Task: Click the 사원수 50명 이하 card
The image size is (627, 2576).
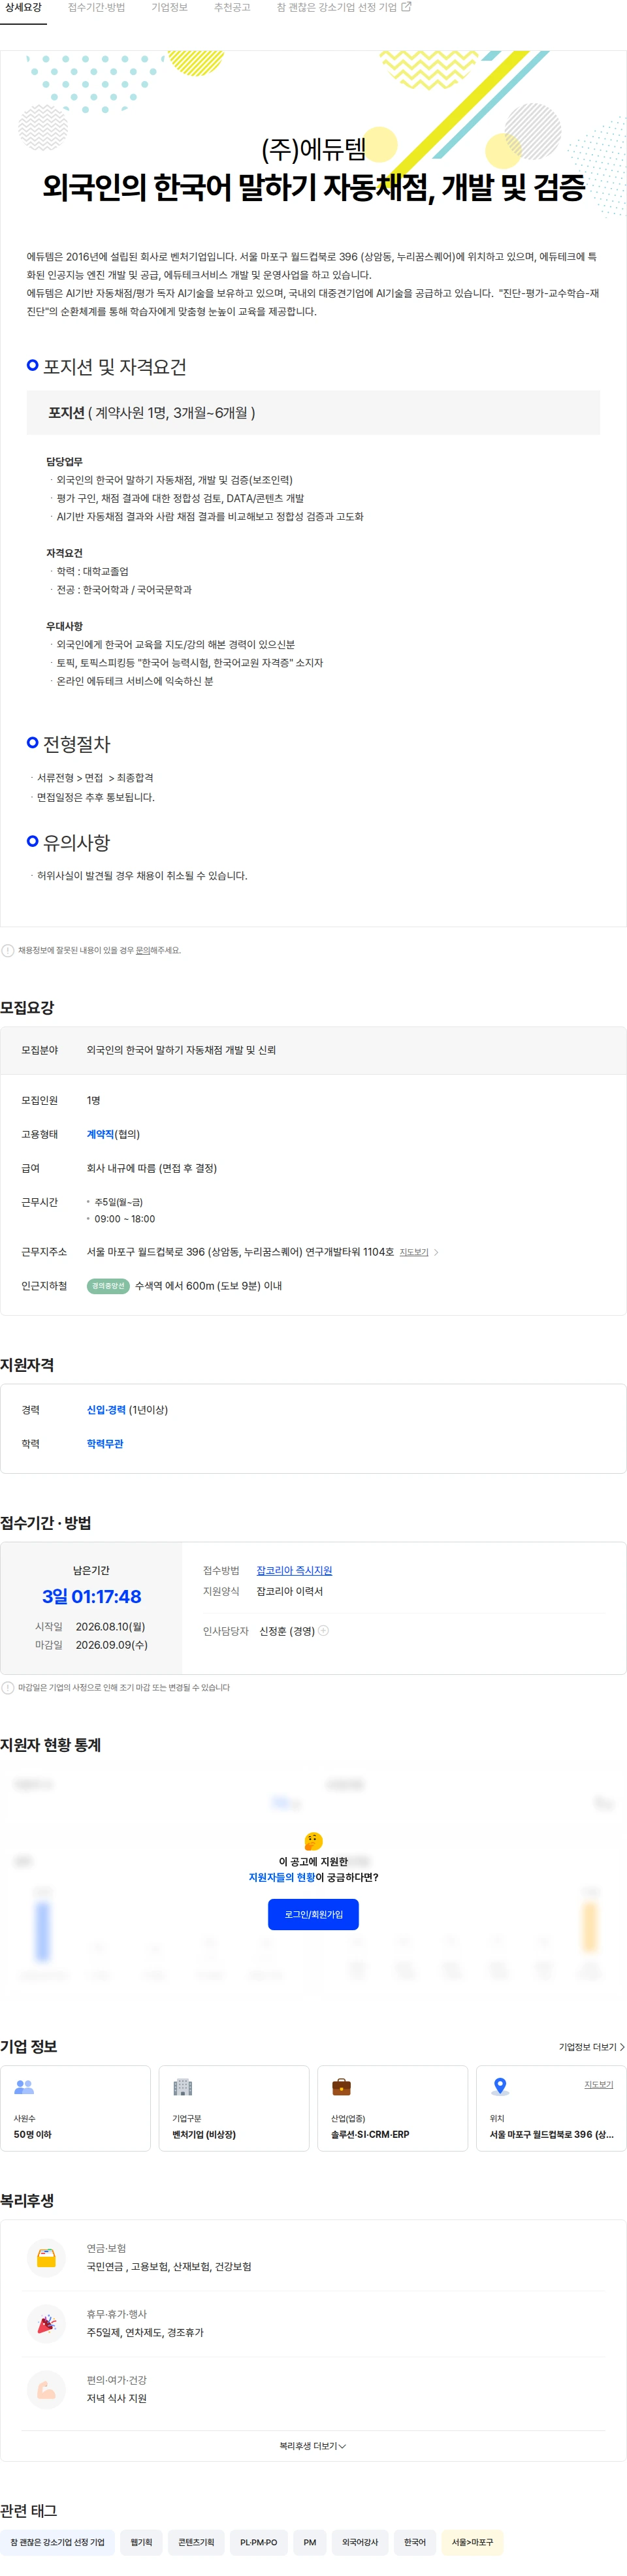Action: [75, 2108]
